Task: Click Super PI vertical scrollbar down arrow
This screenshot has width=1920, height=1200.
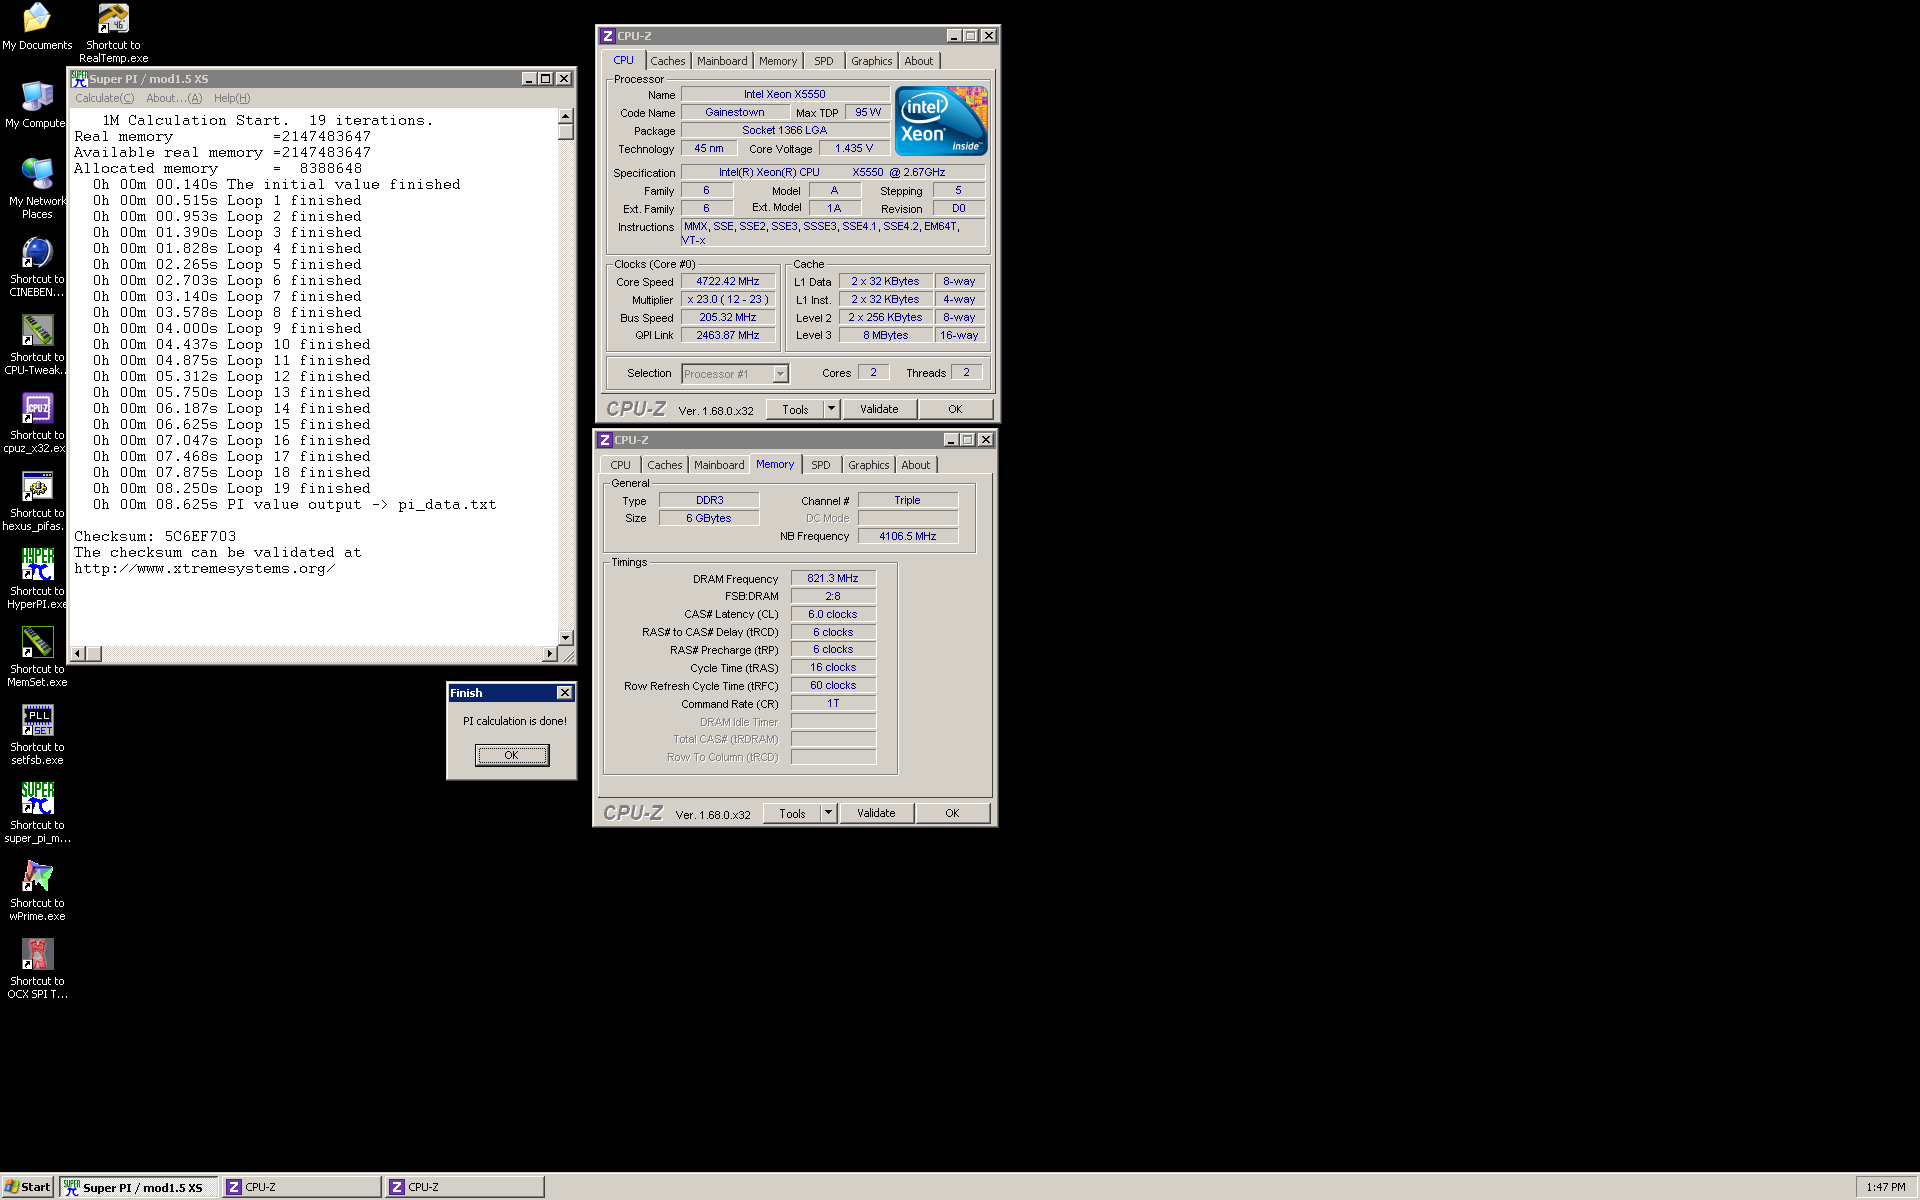Action: 566,637
